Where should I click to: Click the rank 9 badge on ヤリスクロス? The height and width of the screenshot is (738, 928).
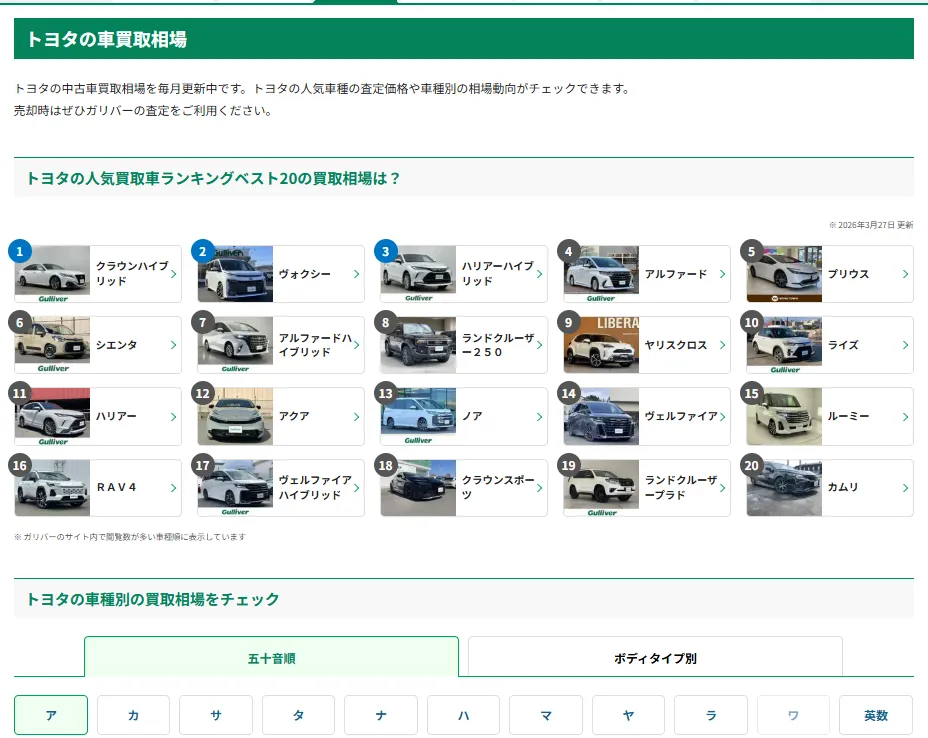[568, 323]
